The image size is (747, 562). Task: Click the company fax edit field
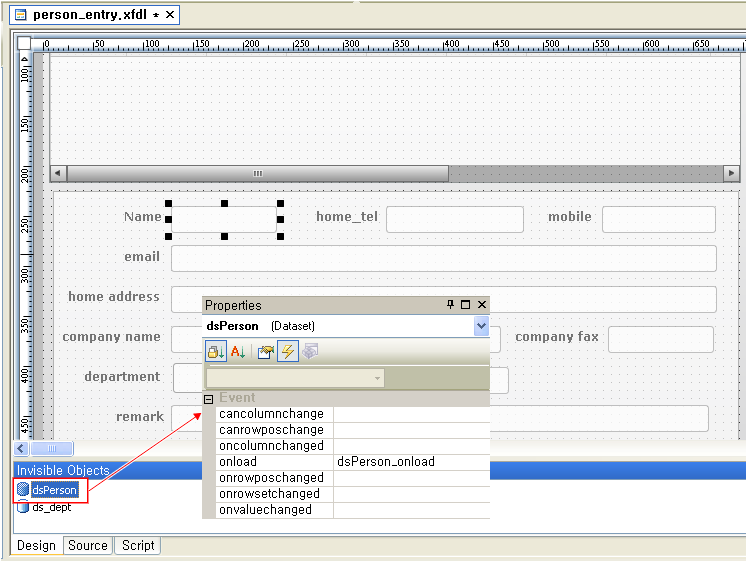point(661,340)
